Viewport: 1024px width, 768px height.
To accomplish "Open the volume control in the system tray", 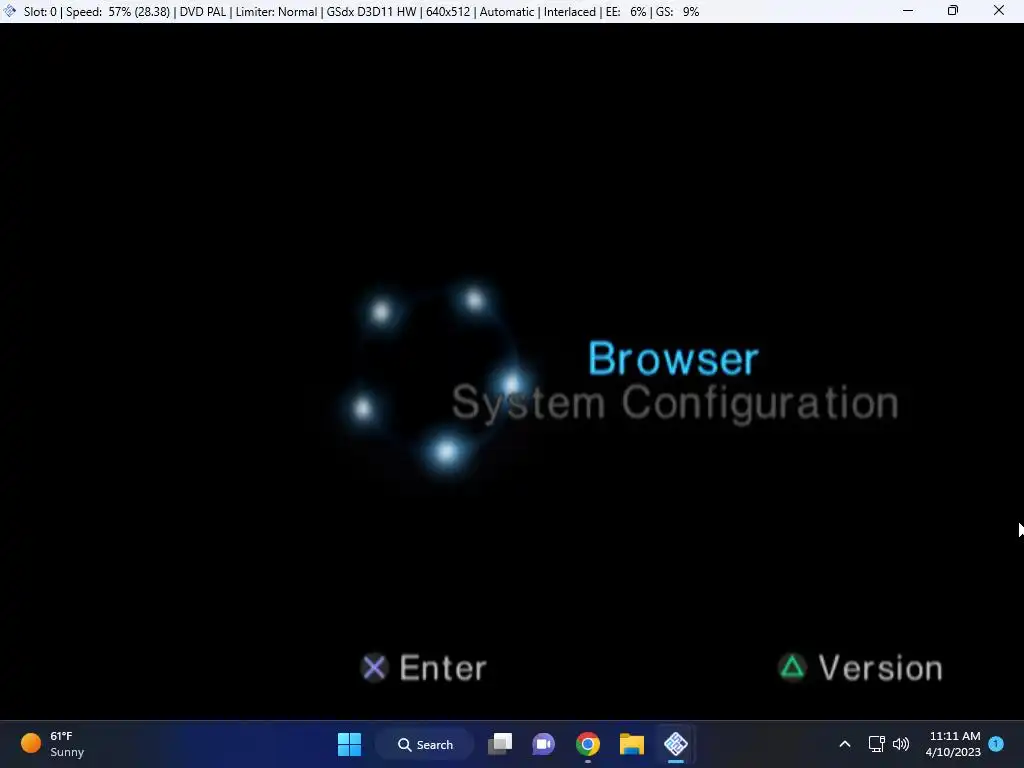I will 901,744.
